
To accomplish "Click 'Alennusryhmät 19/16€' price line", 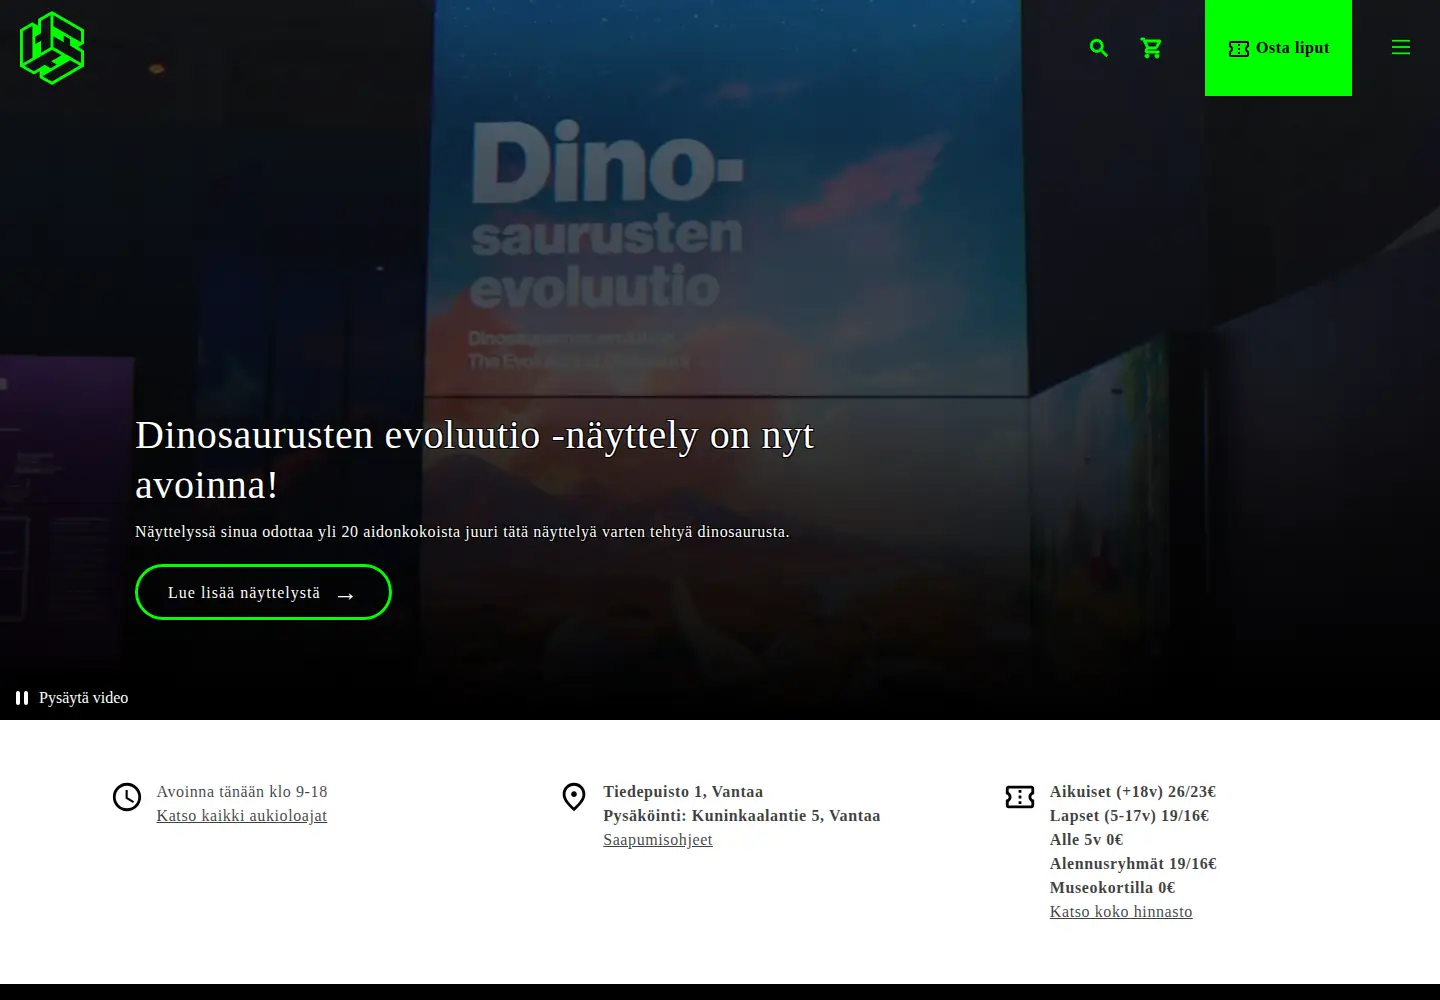I will [x=1133, y=864].
